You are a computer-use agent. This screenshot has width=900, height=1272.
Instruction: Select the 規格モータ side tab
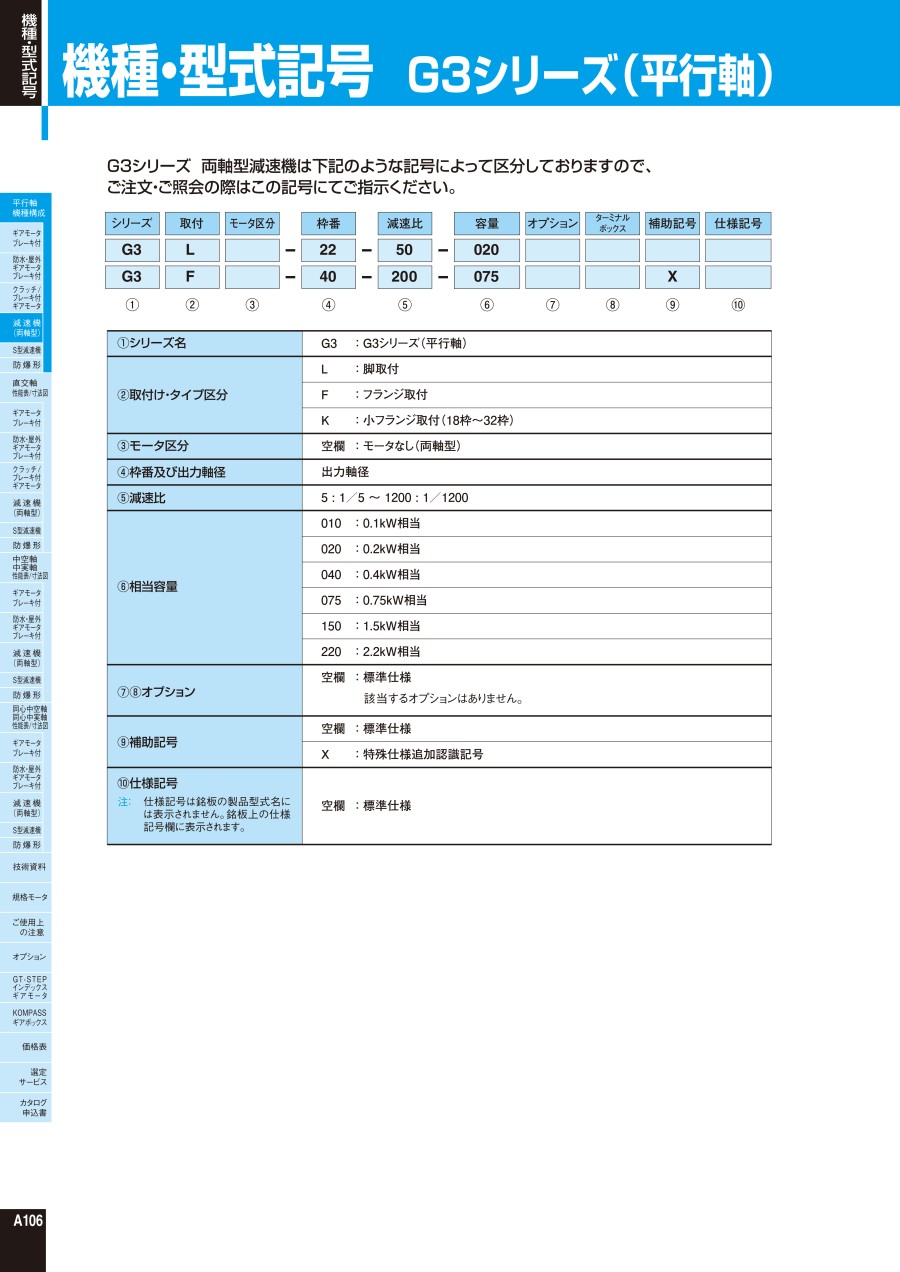coord(26,897)
